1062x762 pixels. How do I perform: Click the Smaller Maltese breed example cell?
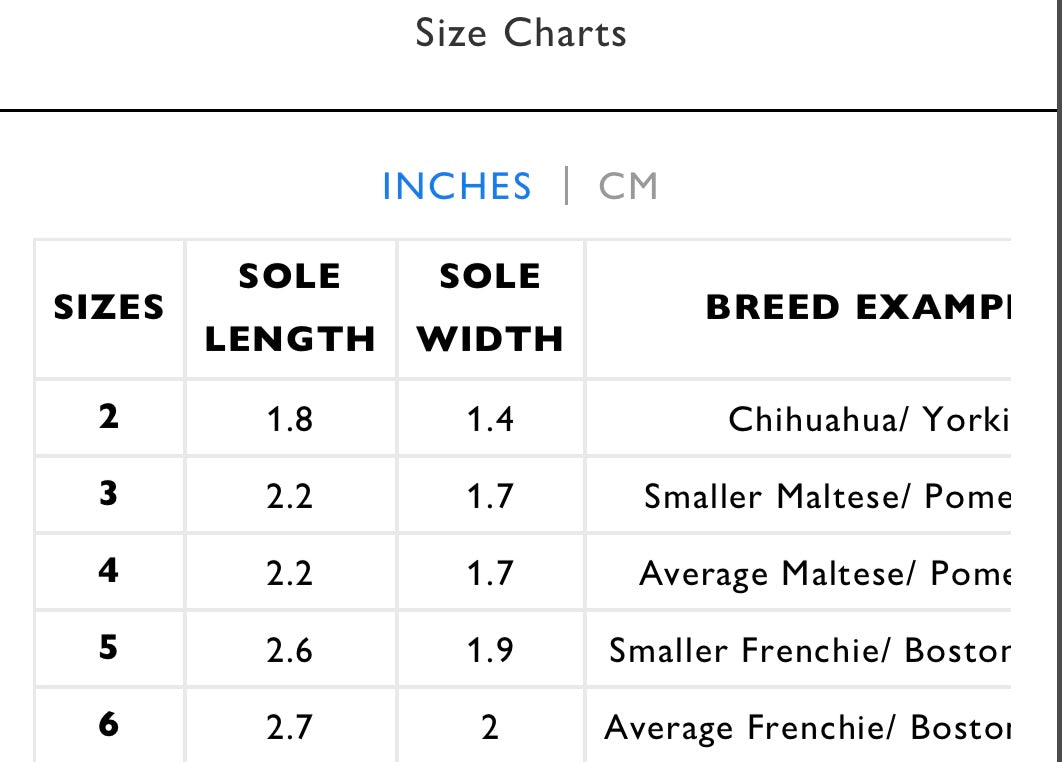tap(827, 496)
